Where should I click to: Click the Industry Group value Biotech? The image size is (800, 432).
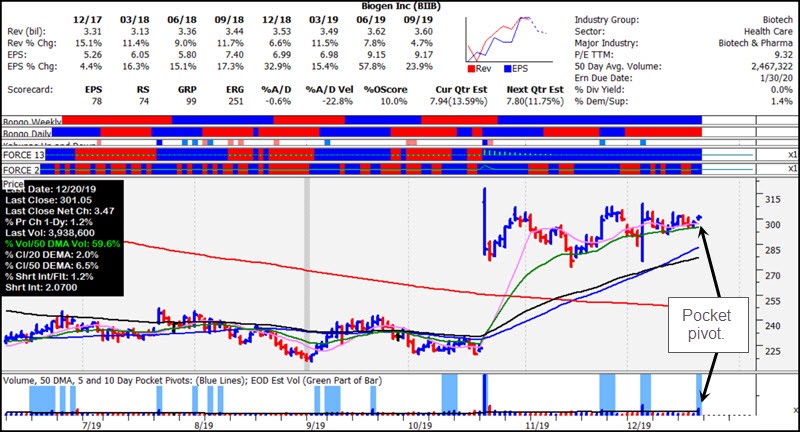pos(778,20)
